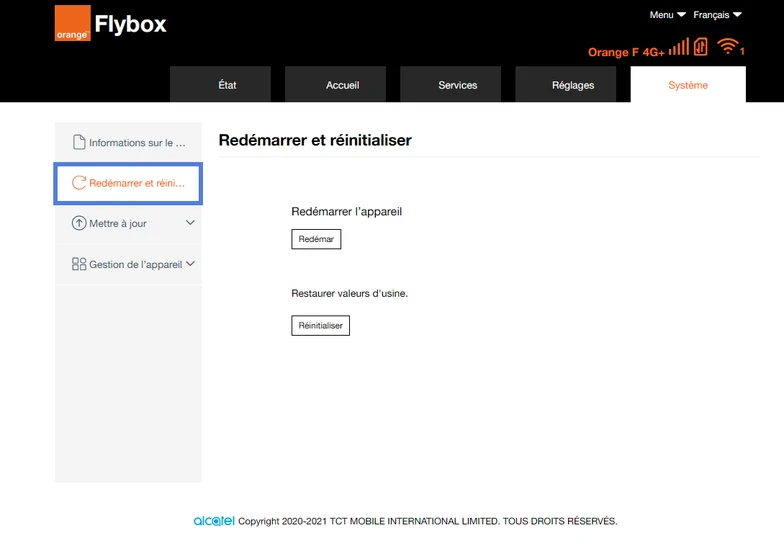Open Gestion de l'appareil sidebar section

(x=128, y=264)
